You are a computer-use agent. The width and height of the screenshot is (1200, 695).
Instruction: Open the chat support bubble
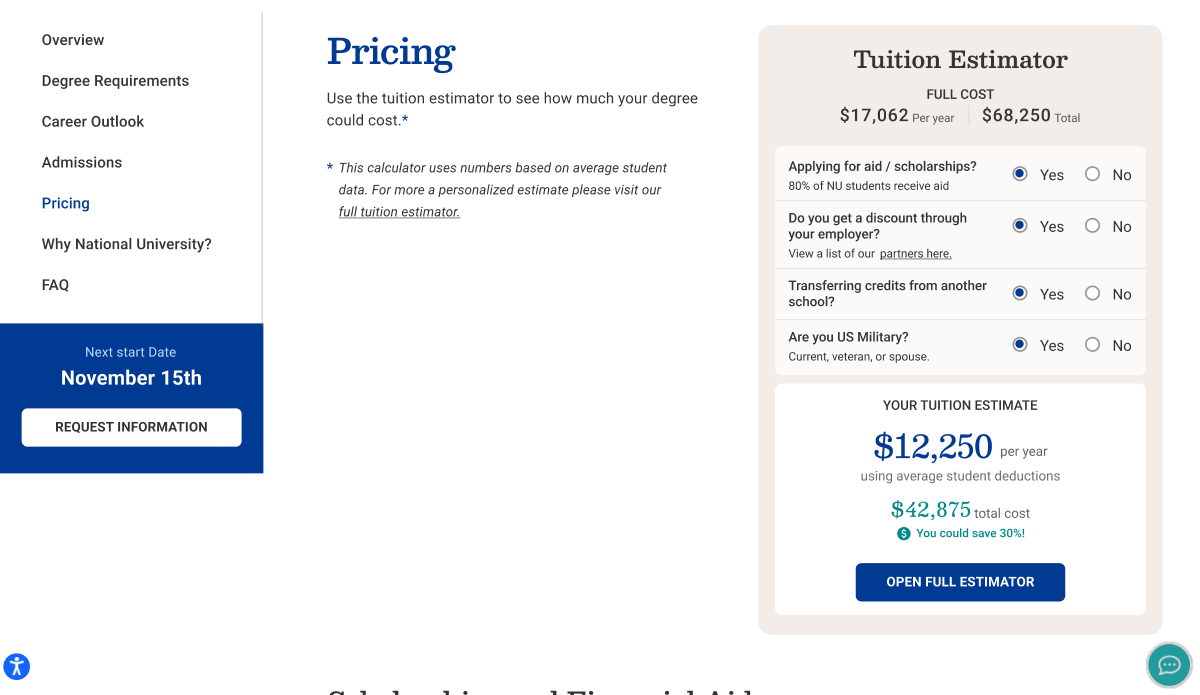coord(1168,664)
